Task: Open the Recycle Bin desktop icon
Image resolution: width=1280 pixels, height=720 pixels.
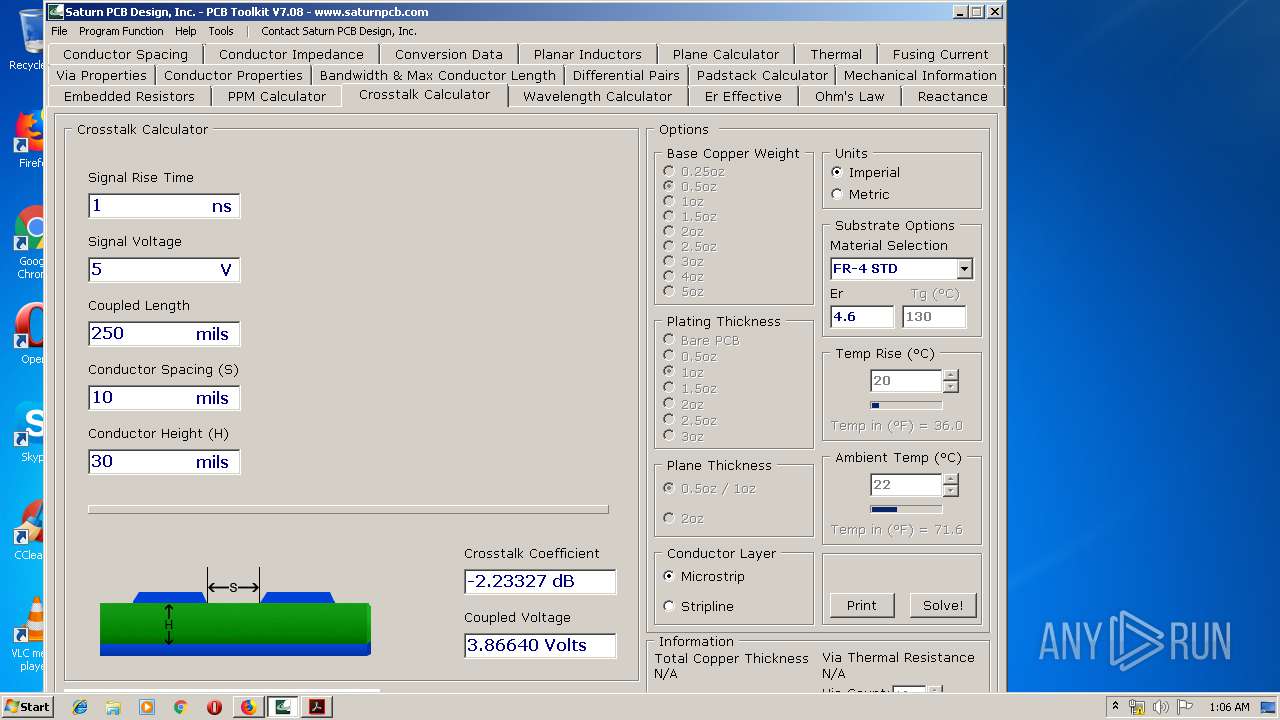Action: (26, 40)
